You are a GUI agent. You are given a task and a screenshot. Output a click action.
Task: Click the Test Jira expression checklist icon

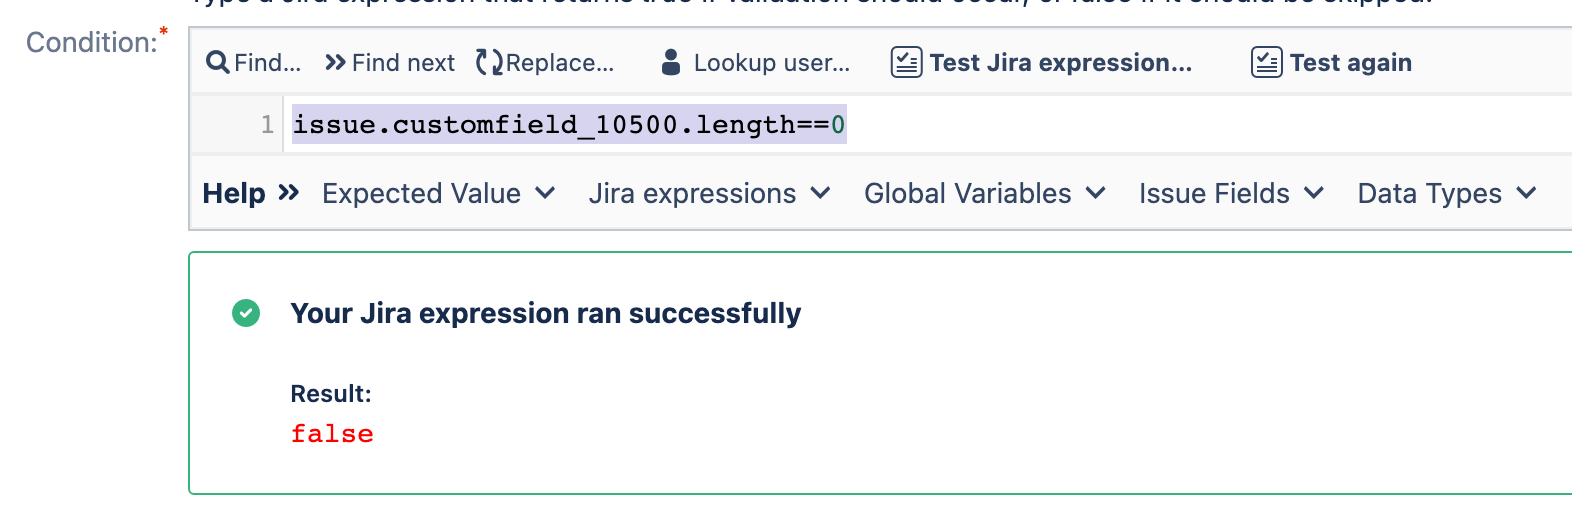click(x=906, y=62)
